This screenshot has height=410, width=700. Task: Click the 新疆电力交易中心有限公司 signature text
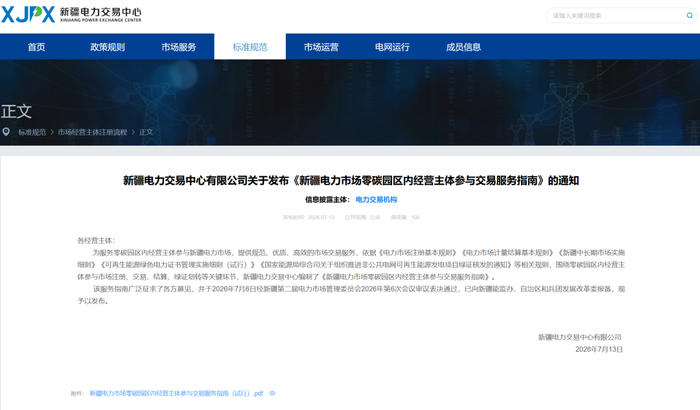(580, 337)
